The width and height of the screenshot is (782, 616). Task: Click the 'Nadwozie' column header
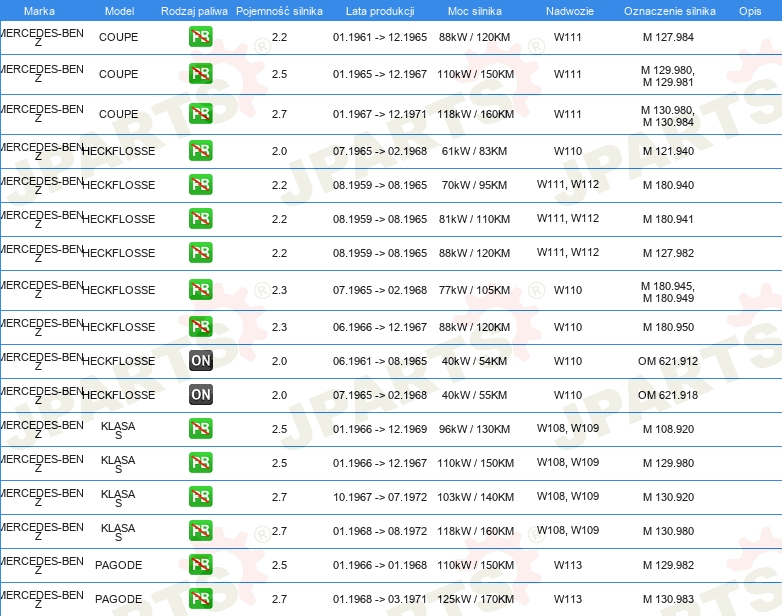click(x=567, y=11)
